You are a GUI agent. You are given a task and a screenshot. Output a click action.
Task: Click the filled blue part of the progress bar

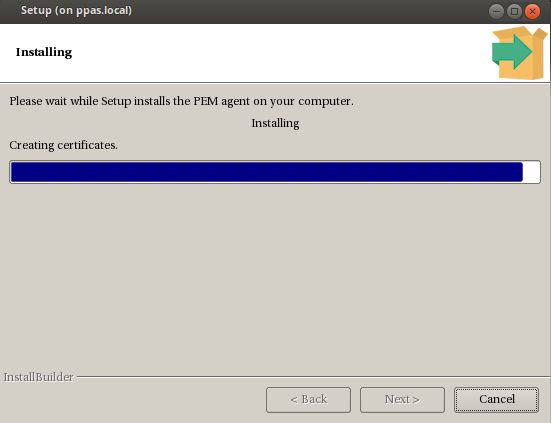pyautogui.click(x=267, y=172)
